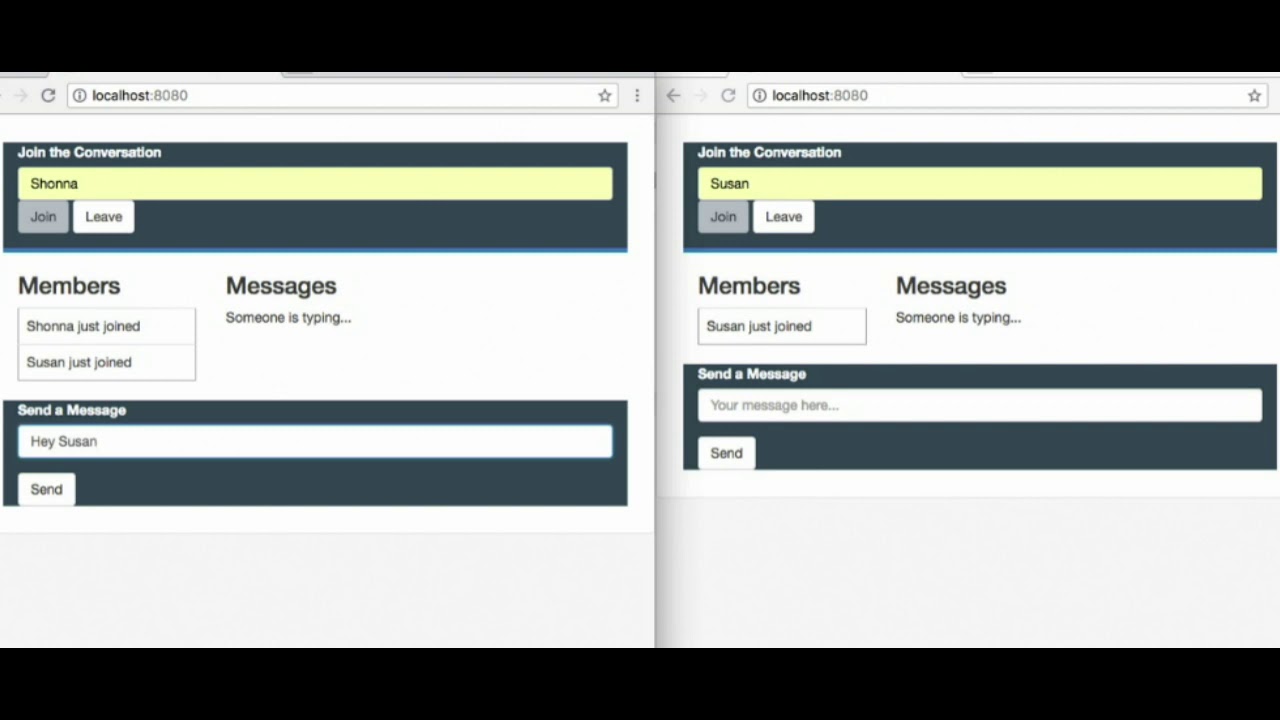Send the 'Hey Susan' message in the left window

tap(46, 490)
